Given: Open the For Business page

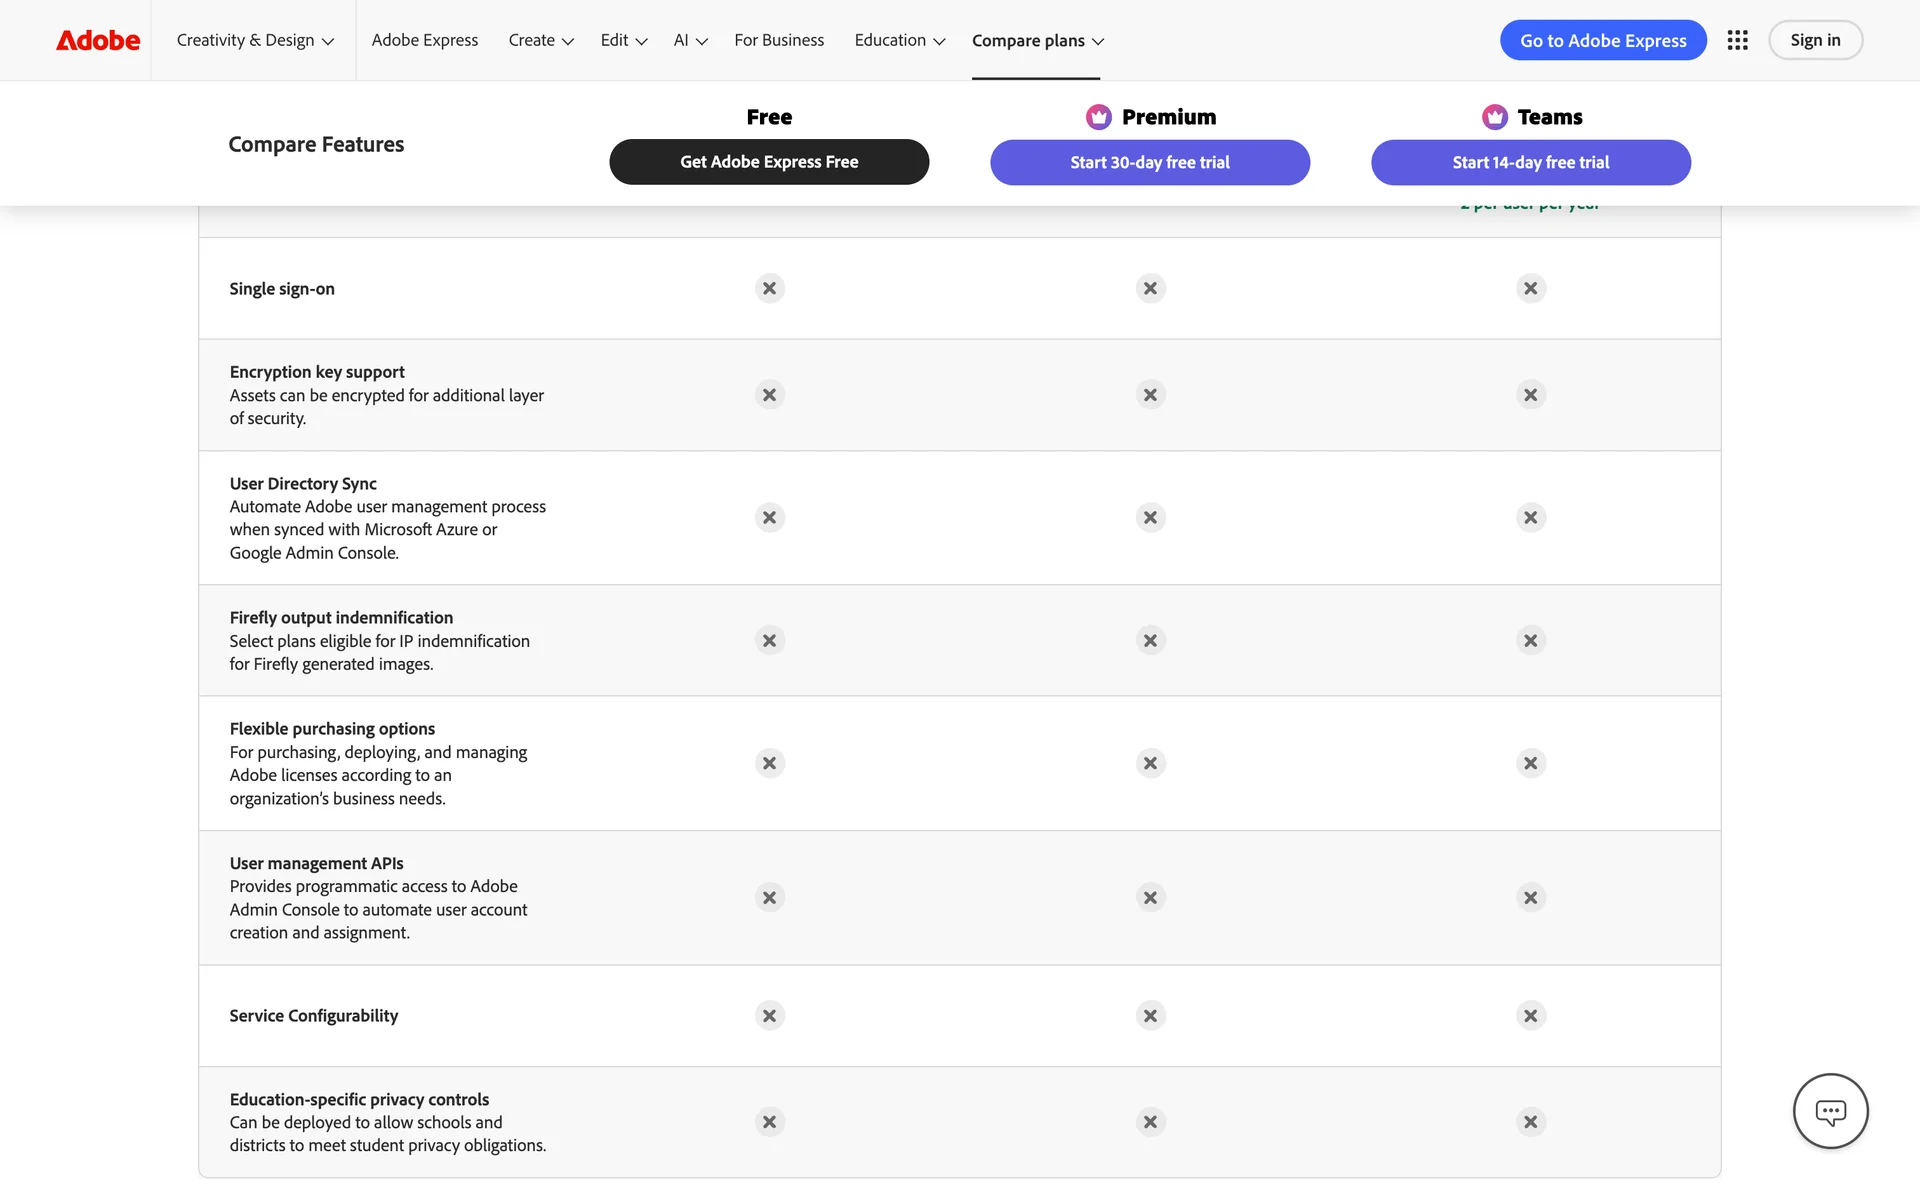Looking at the screenshot, I should click(x=779, y=40).
